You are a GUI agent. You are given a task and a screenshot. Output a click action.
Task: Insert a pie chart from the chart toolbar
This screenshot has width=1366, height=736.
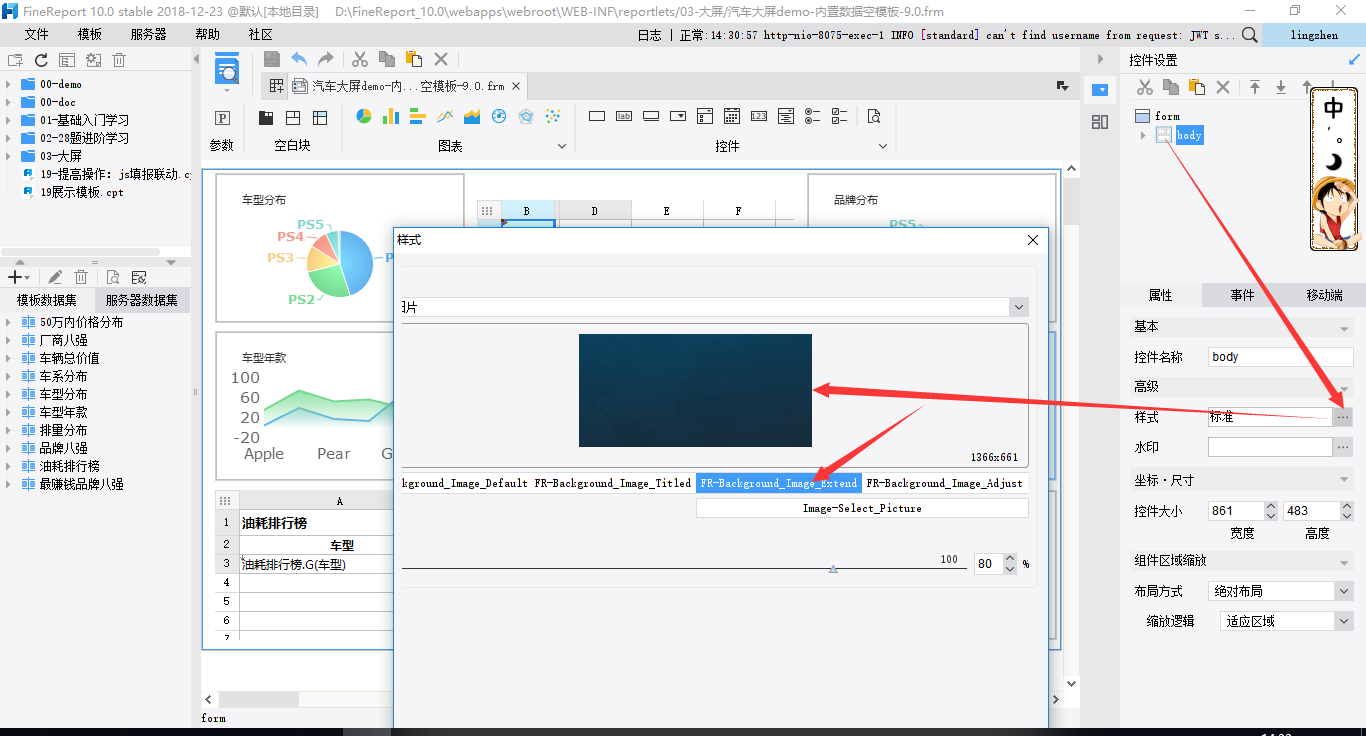[x=364, y=117]
